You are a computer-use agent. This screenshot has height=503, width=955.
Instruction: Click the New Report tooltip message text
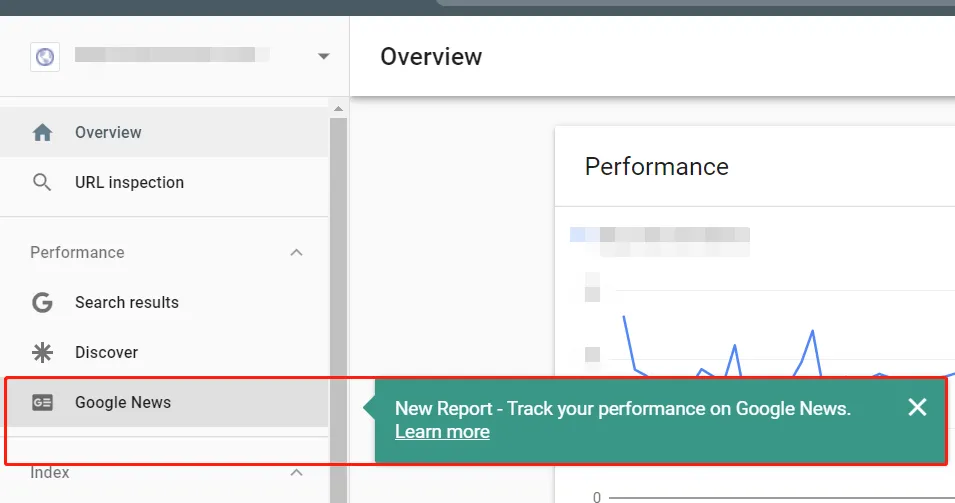click(x=622, y=408)
